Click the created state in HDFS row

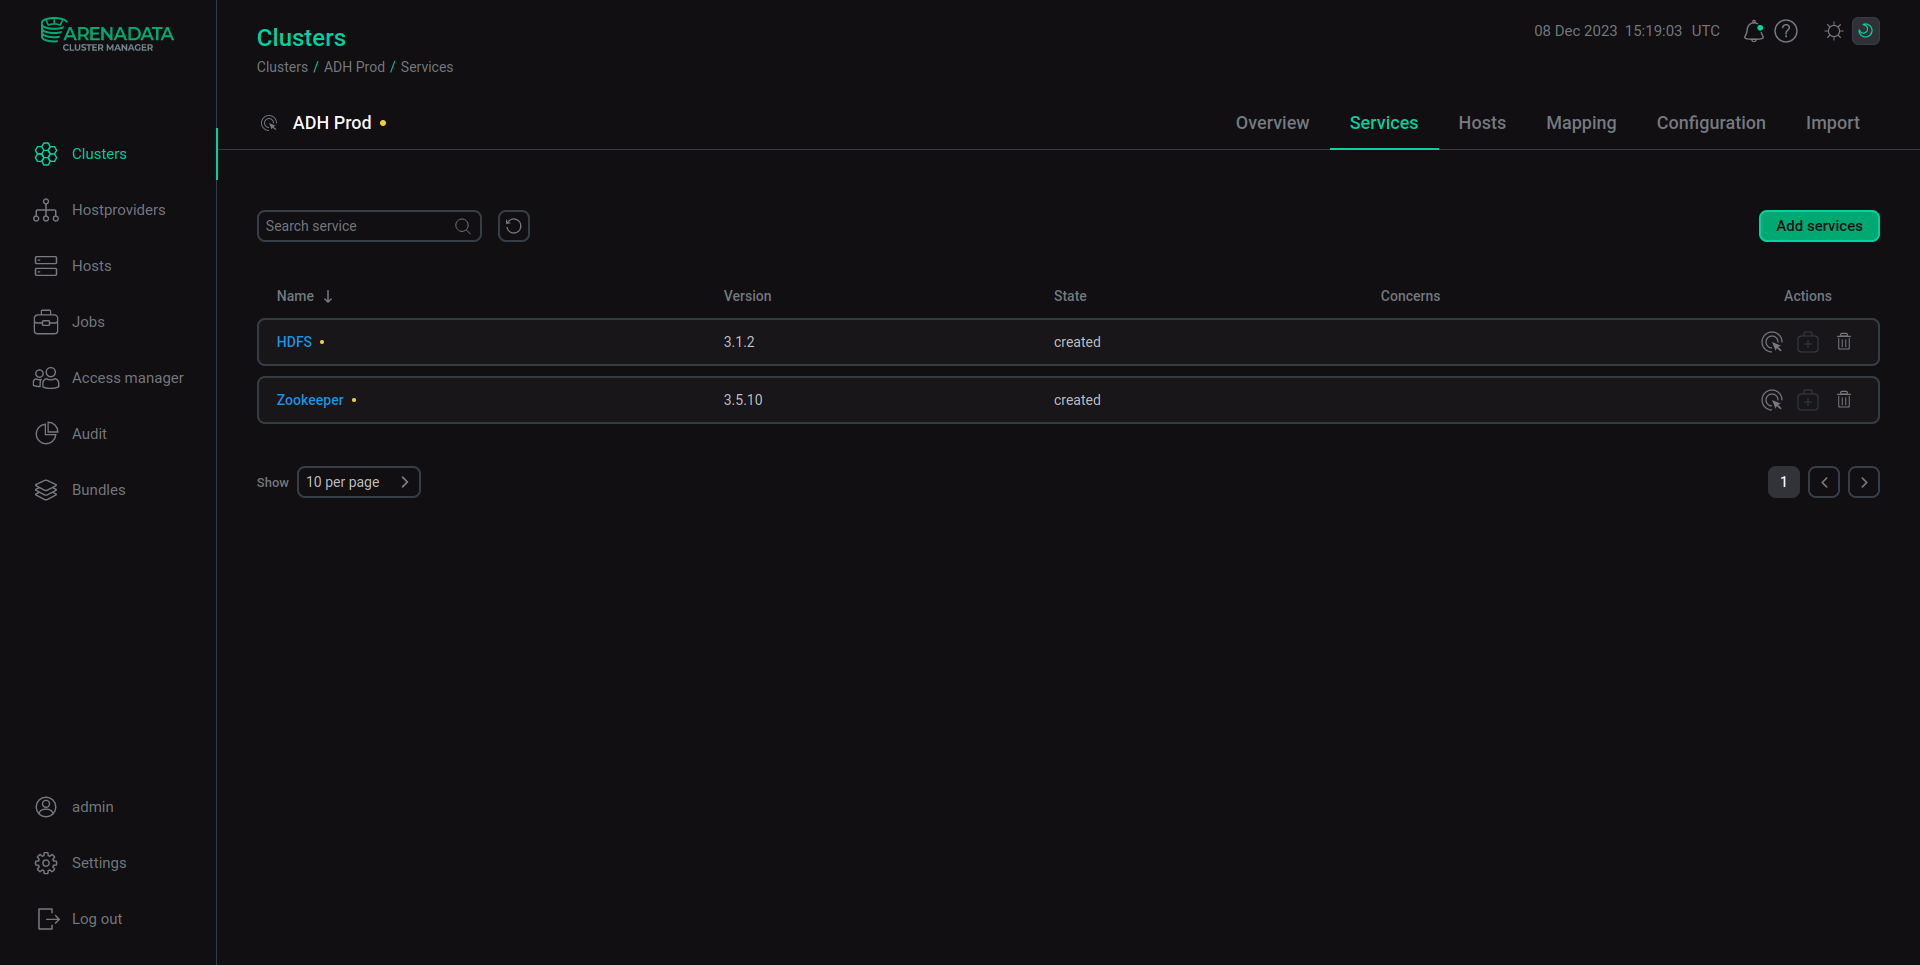[x=1077, y=342]
